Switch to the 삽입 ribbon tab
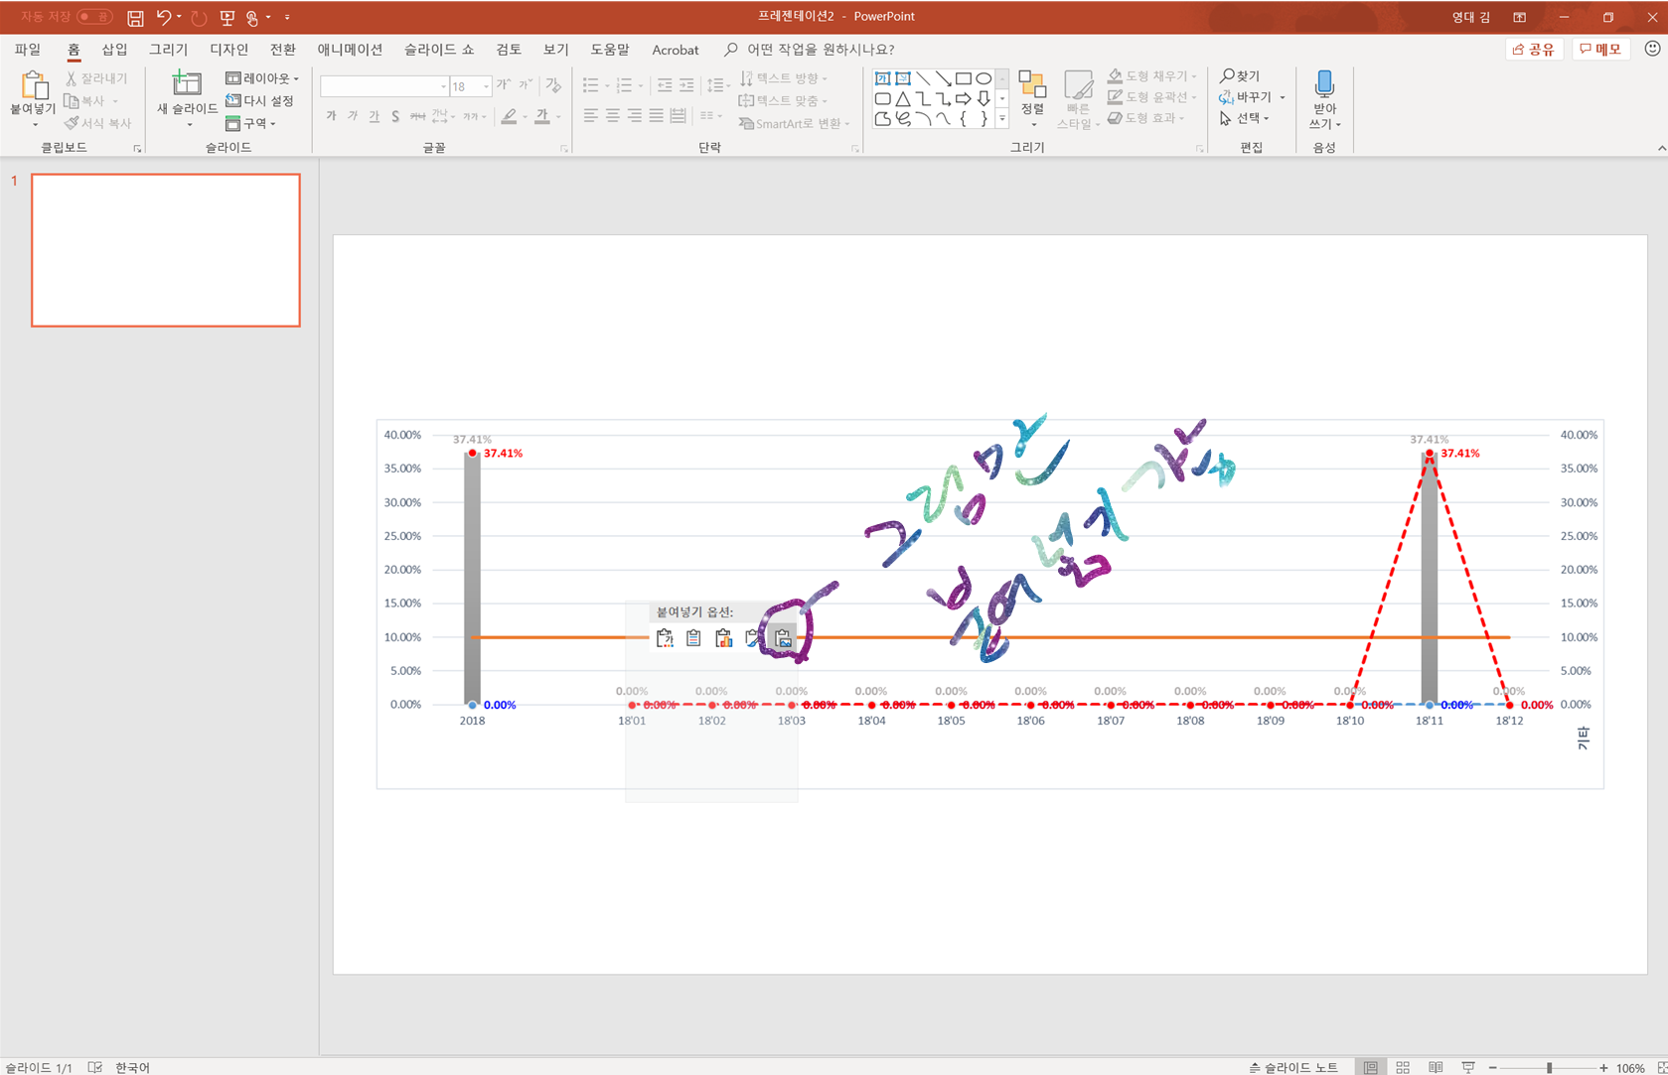Image resolution: width=1668 pixels, height=1075 pixels. 113,49
